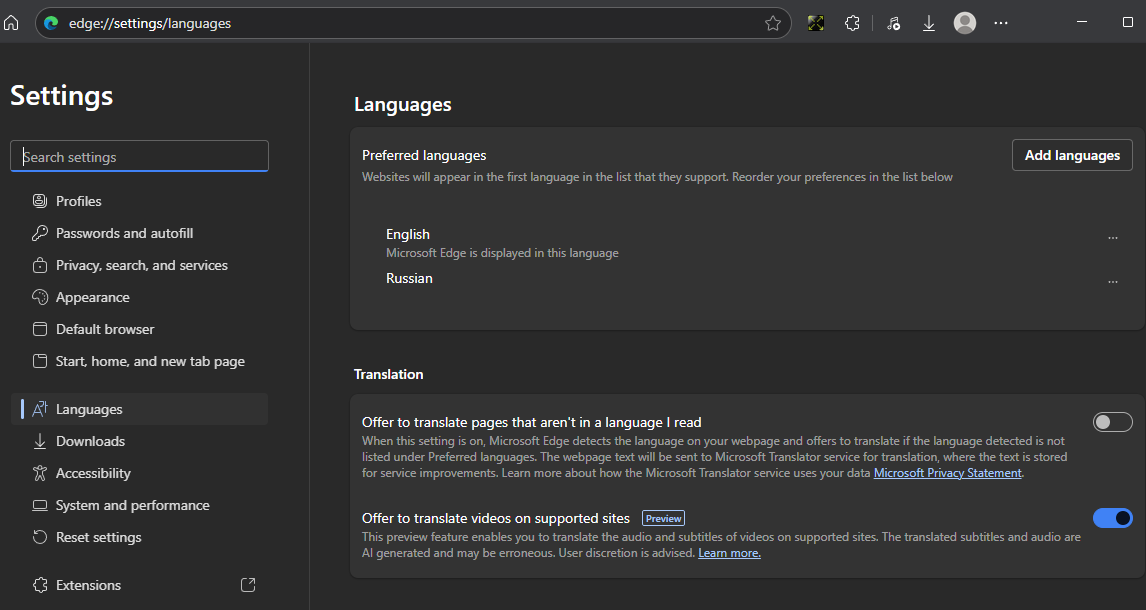Click the Start, home, and new tab page icon

click(40, 362)
